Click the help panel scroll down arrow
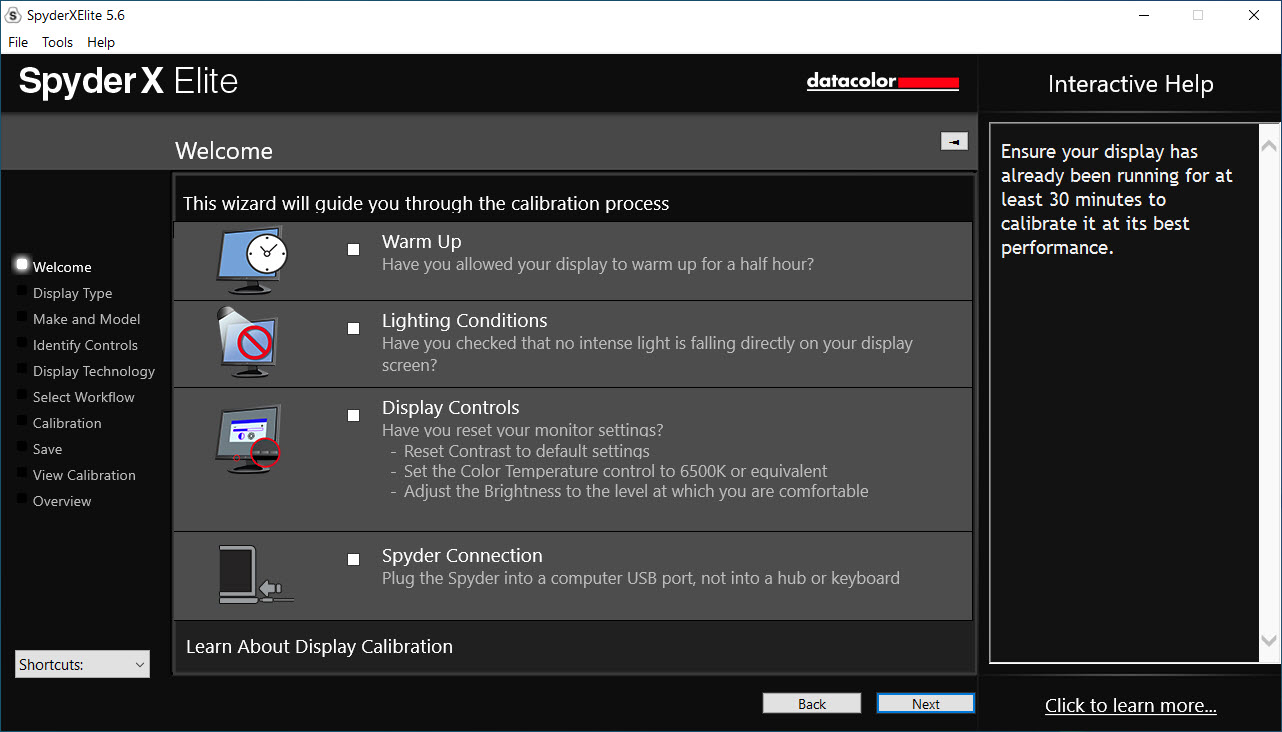The height and width of the screenshot is (732, 1282). 1269,640
